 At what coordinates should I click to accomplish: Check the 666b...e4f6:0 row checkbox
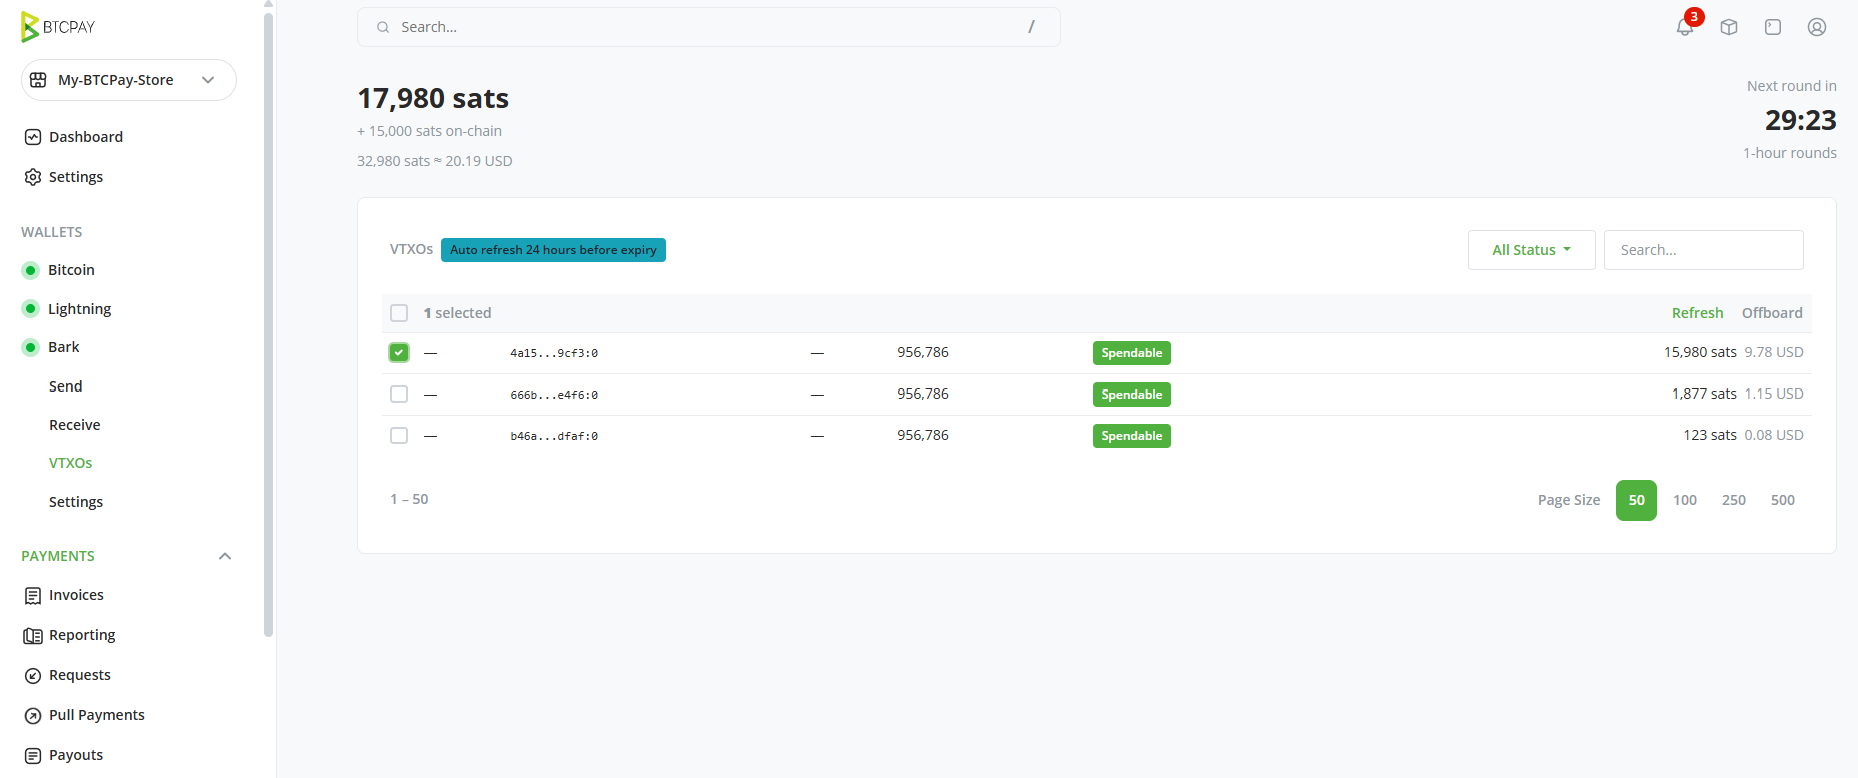tap(399, 394)
